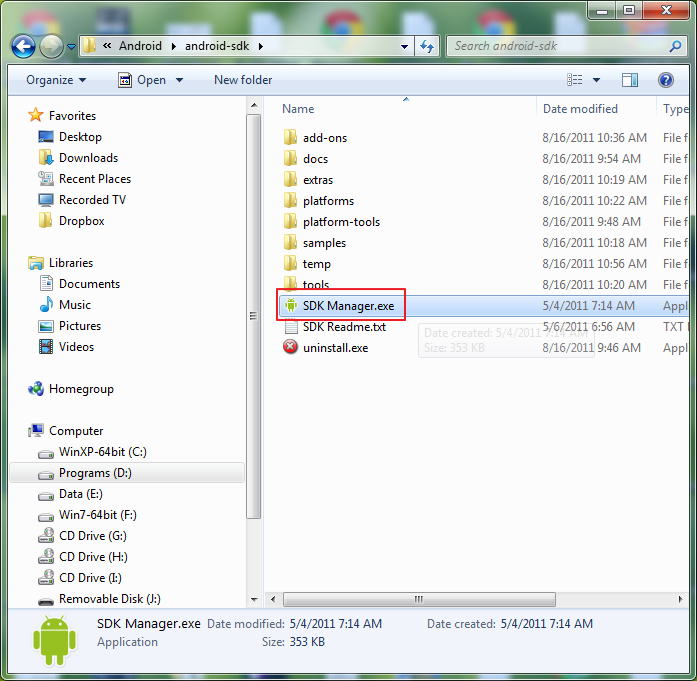697x681 pixels.
Task: Create a New folder
Action: (x=243, y=80)
